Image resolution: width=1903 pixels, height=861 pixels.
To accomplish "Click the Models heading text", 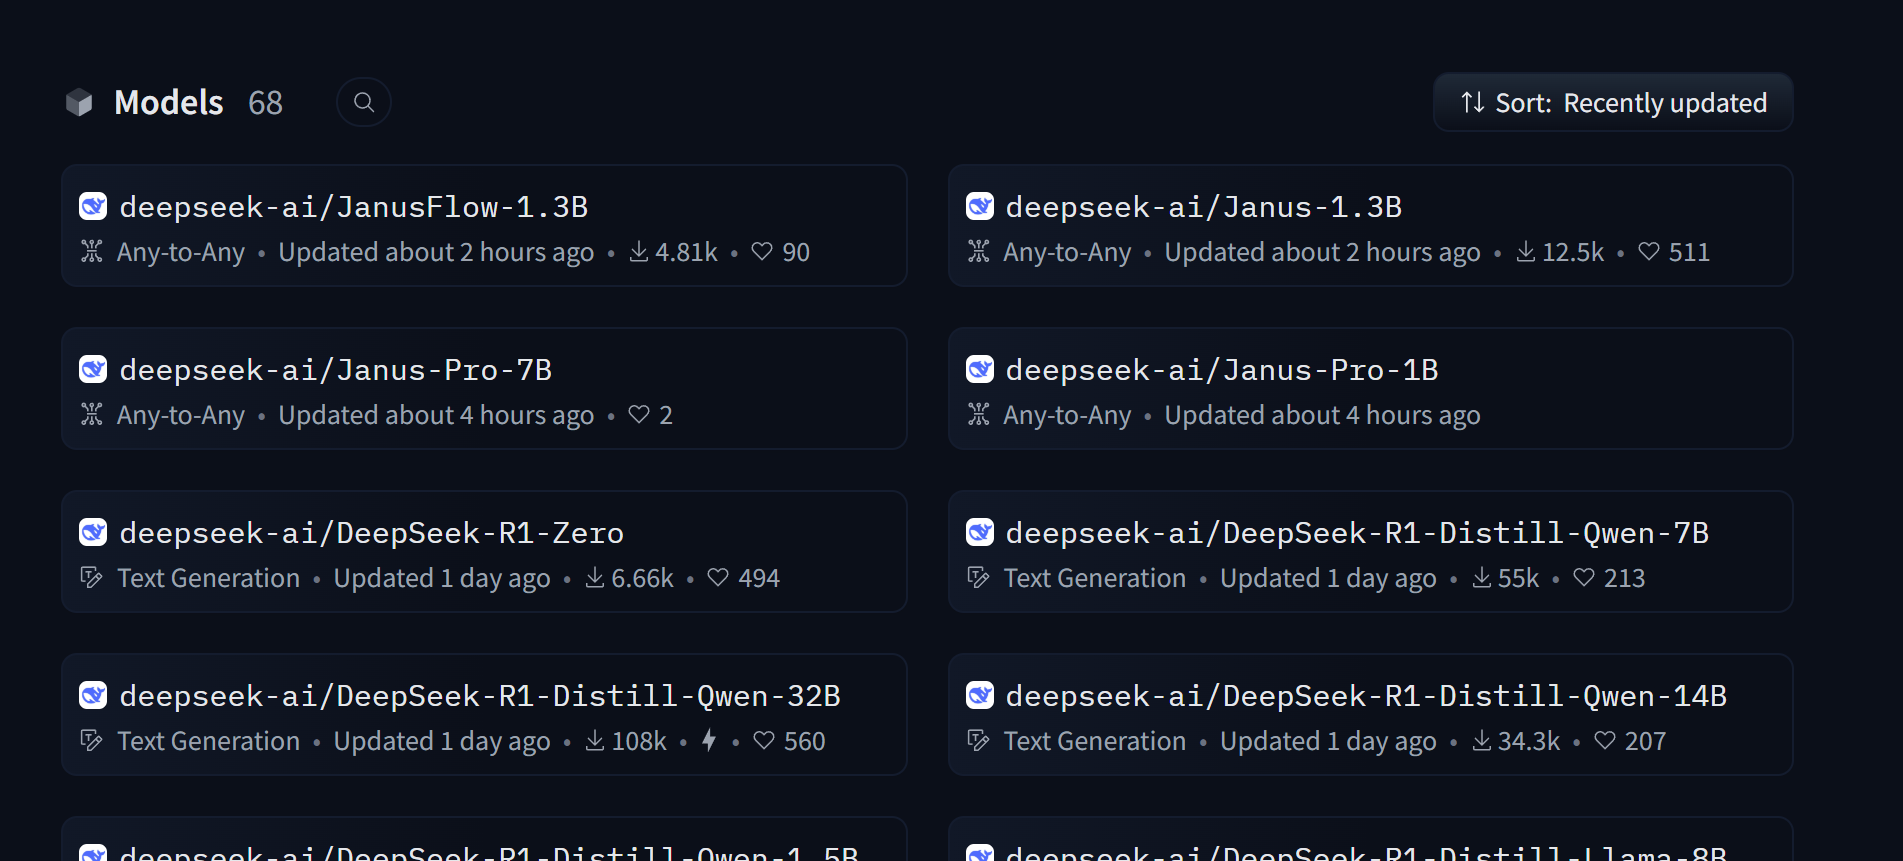I will pos(169,102).
